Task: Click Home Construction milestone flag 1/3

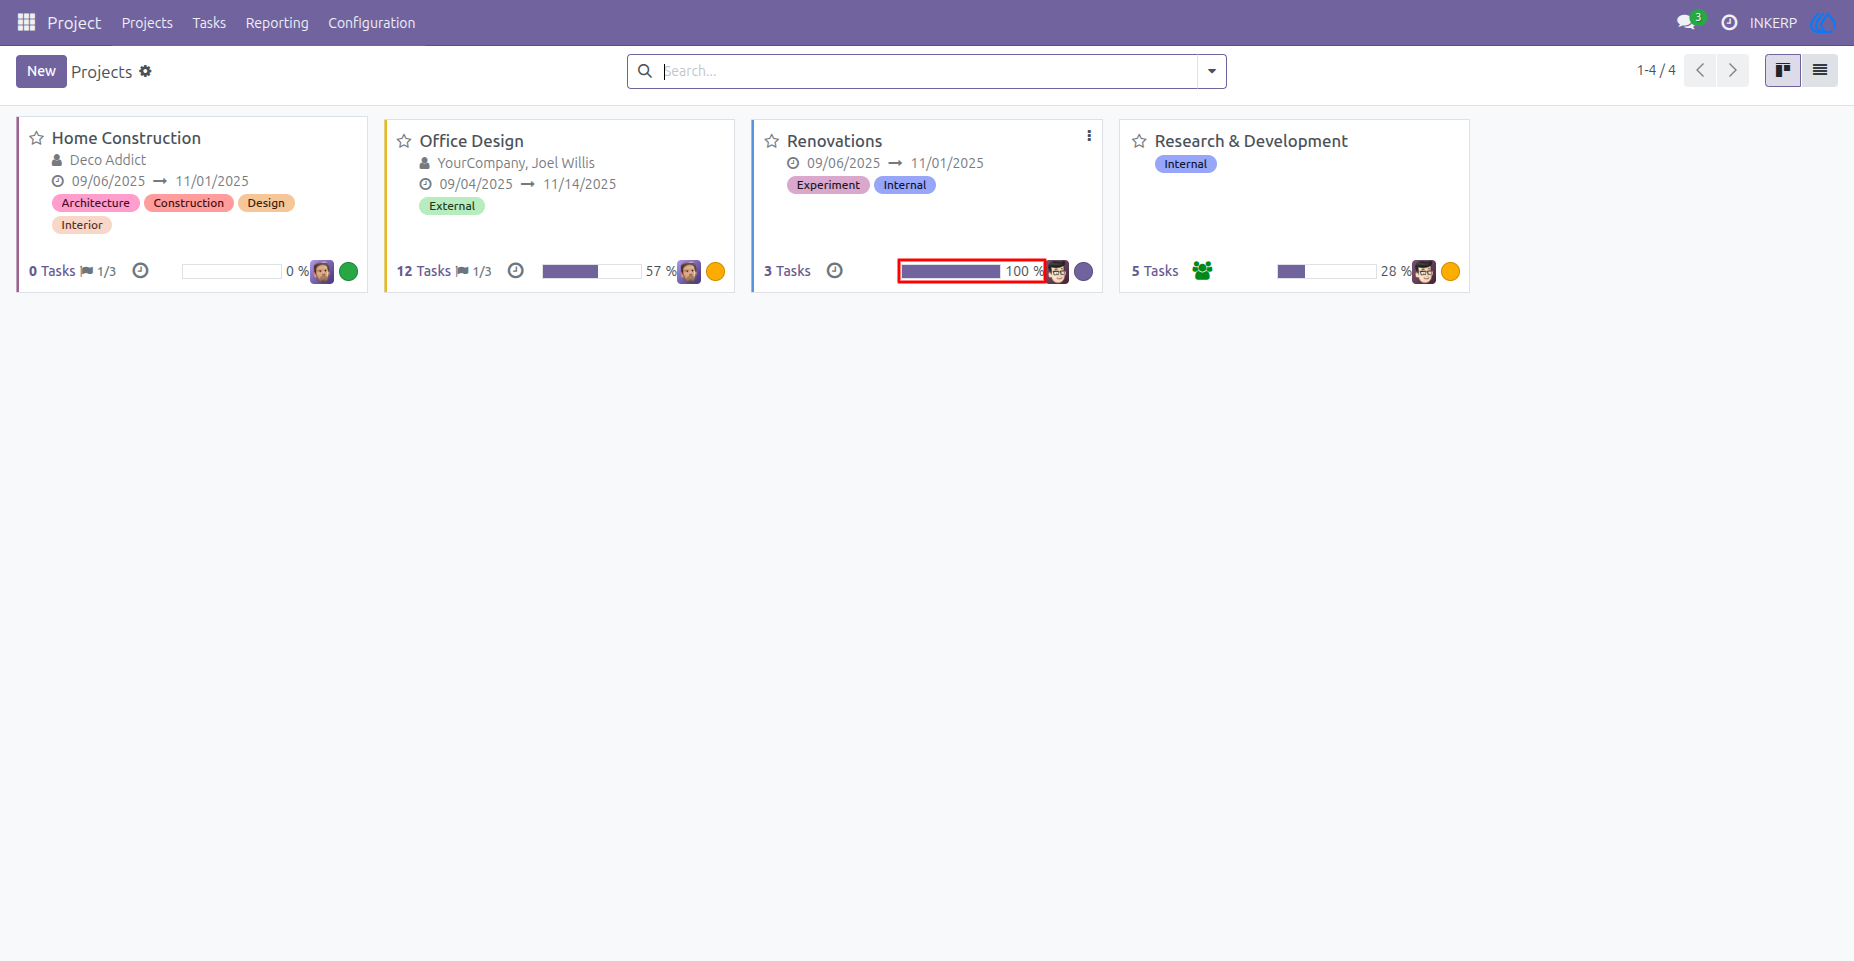Action: coord(98,271)
